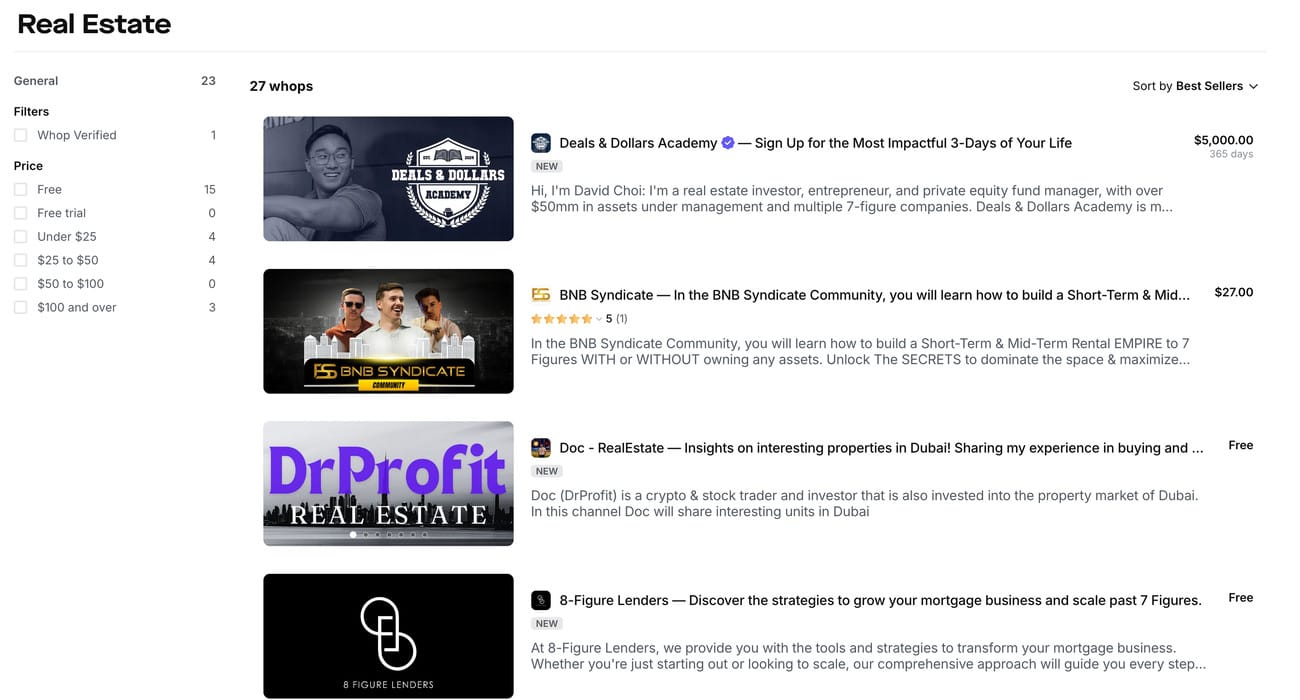Click the blue verified badge icon

pyautogui.click(x=728, y=143)
